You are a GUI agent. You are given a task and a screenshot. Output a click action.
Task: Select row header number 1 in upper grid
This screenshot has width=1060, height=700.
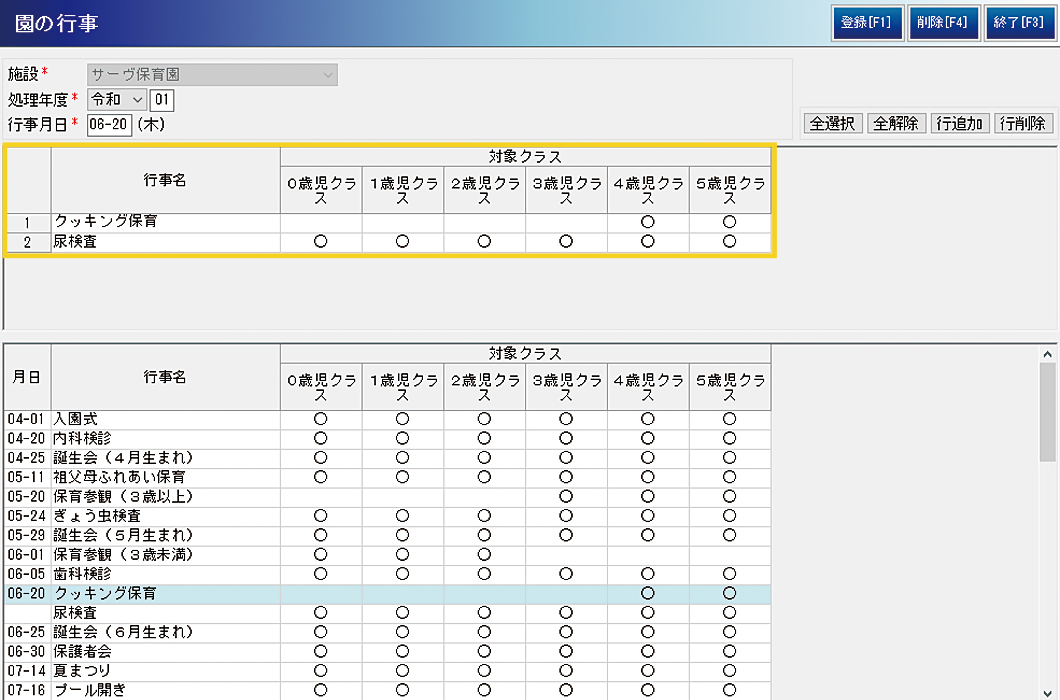(28, 222)
